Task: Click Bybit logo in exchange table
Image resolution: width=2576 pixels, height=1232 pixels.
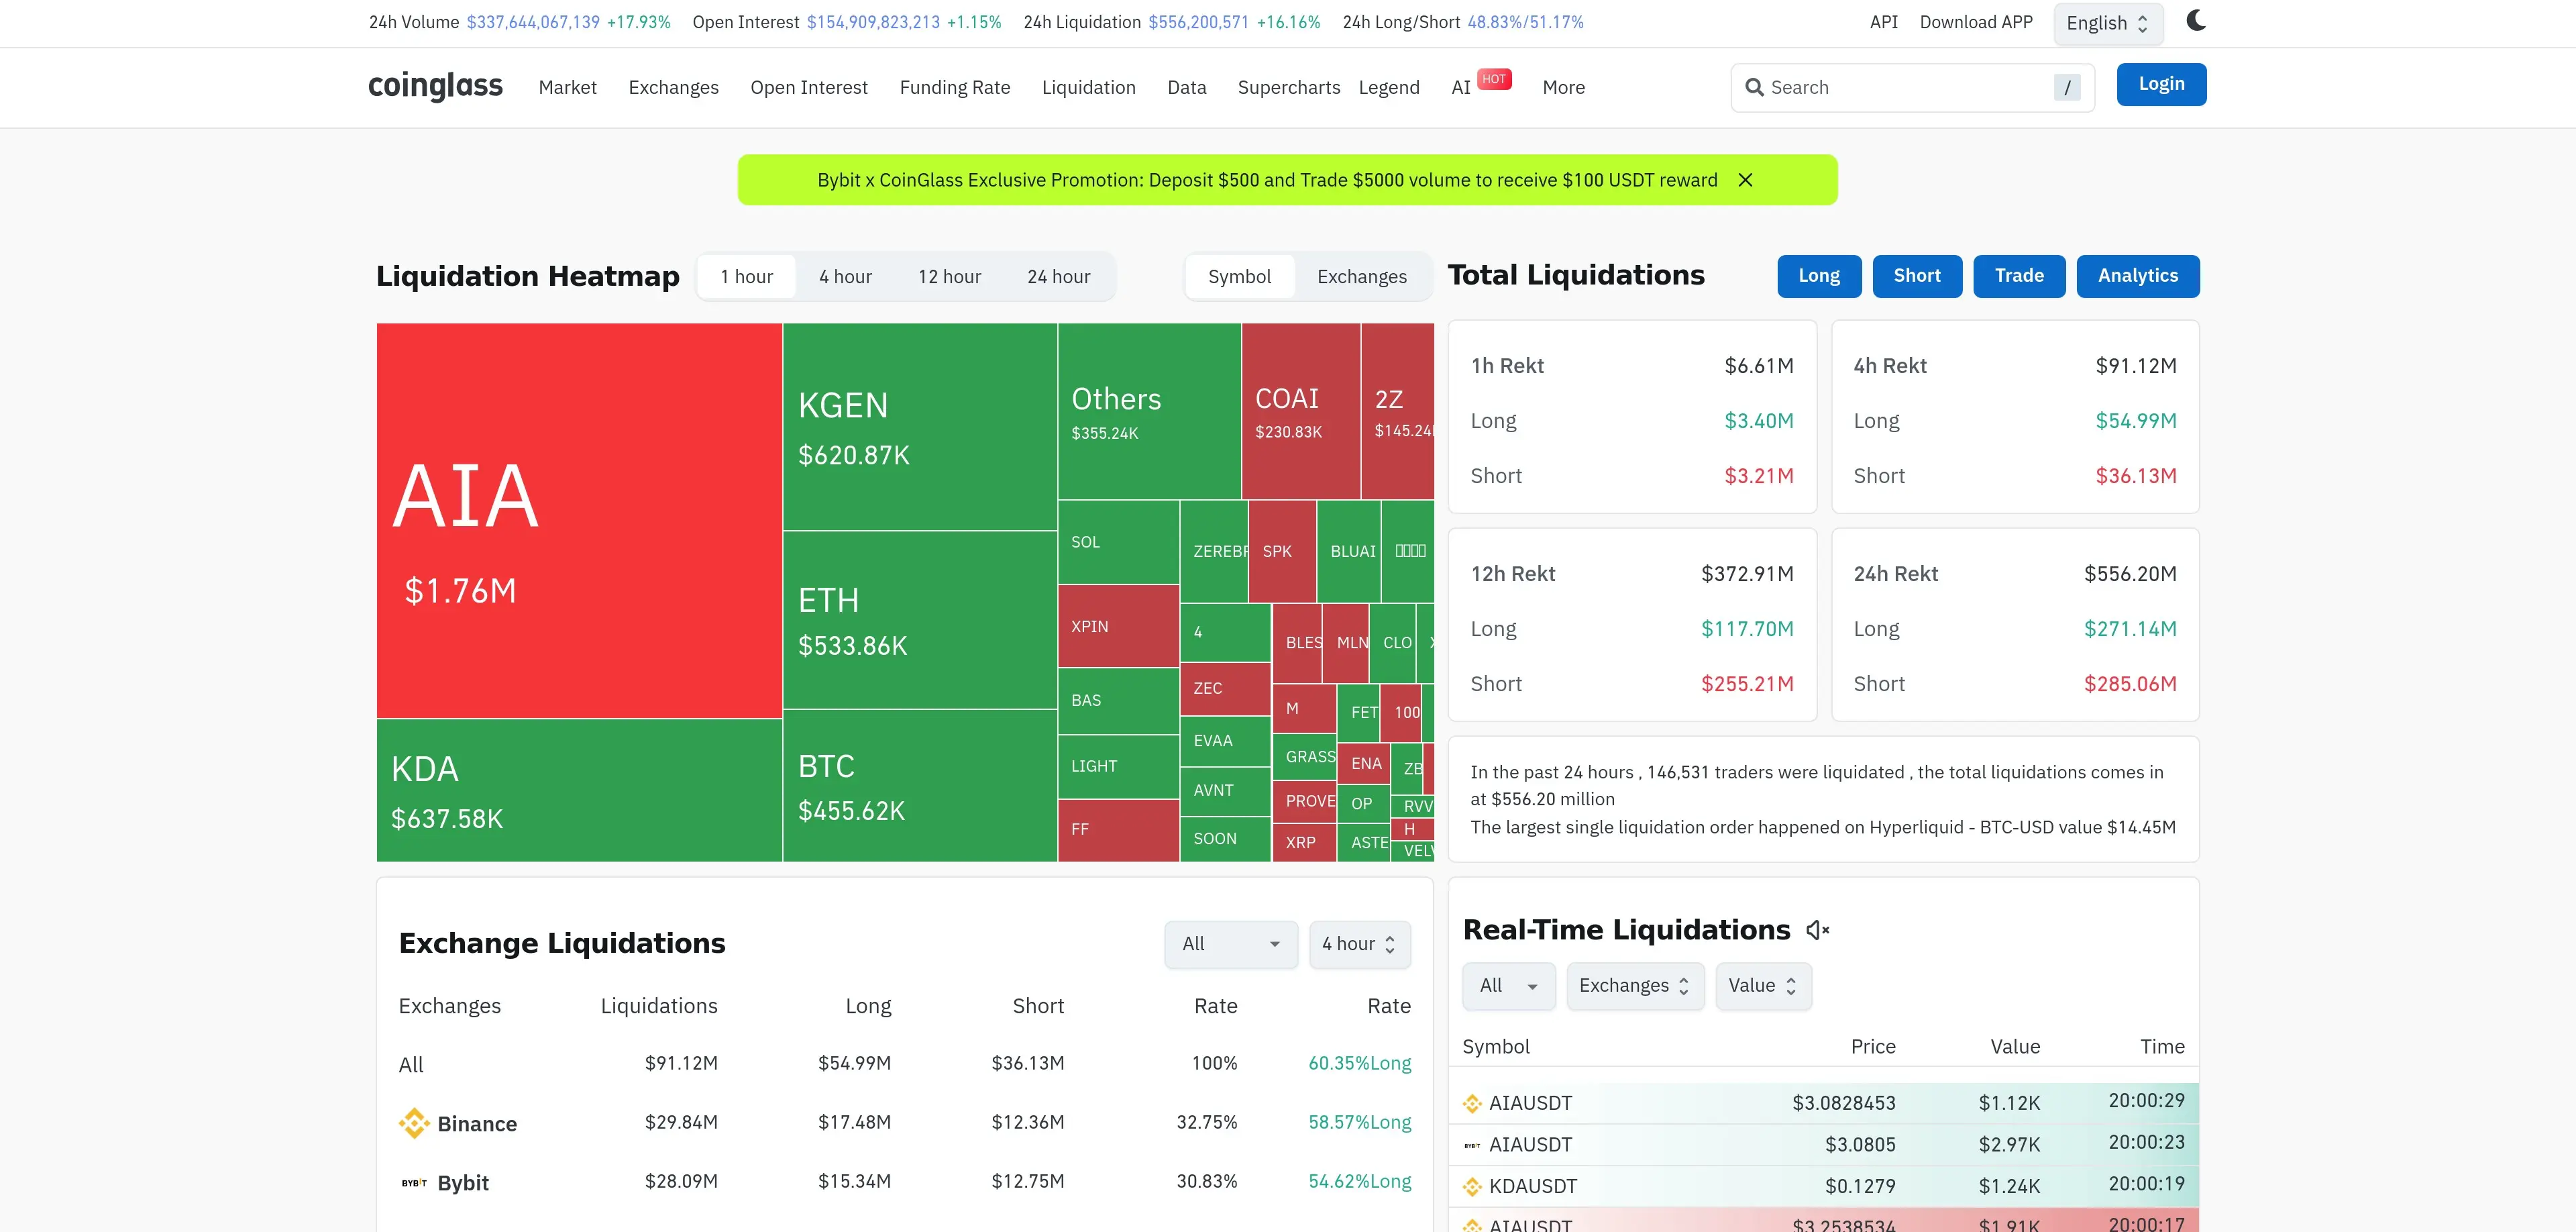Action: point(413,1183)
